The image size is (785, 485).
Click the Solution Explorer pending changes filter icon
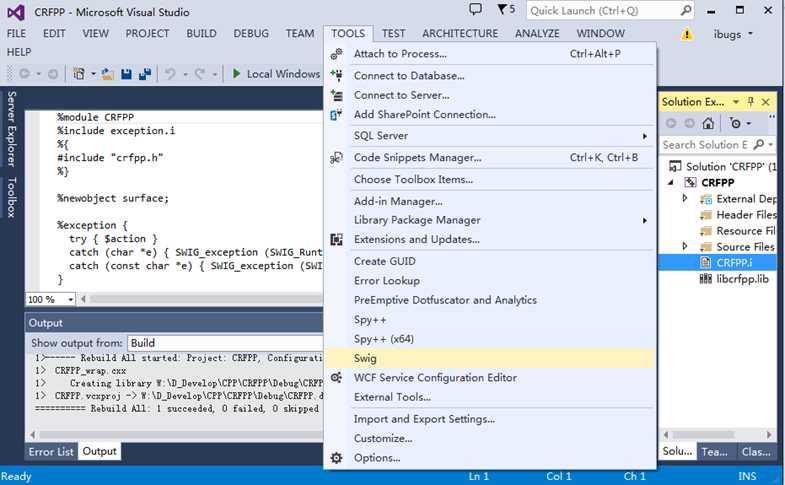pyautogui.click(x=735, y=123)
